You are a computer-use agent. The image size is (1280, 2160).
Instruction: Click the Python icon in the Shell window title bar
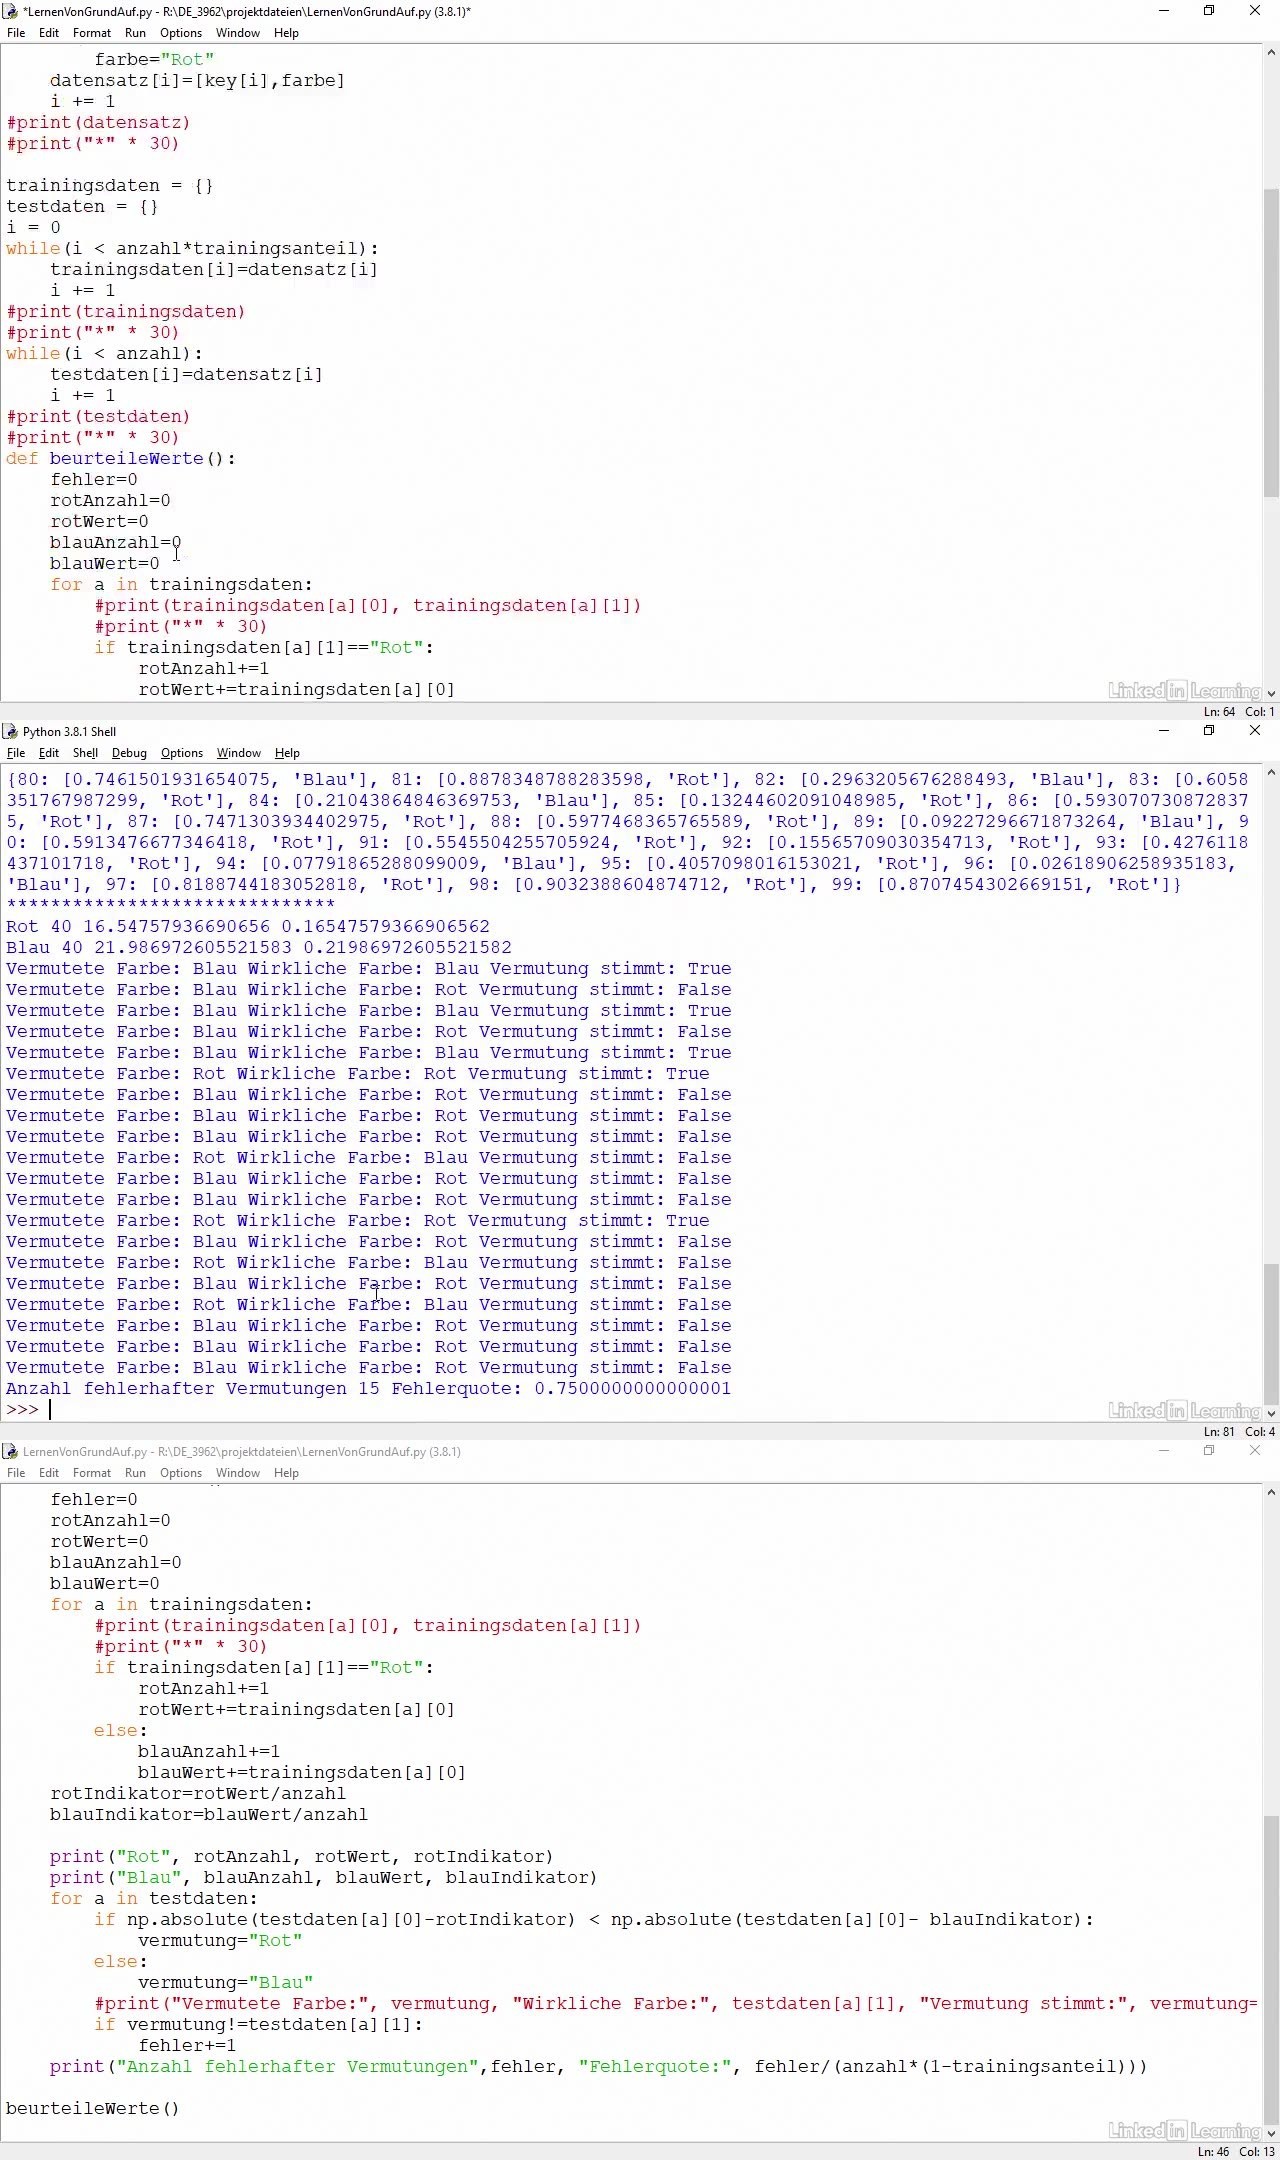[x=10, y=731]
